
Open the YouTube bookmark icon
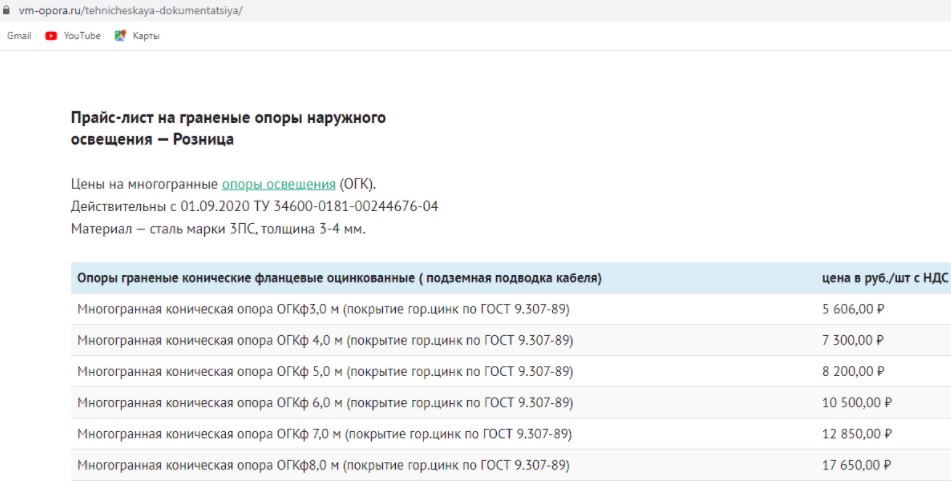51,36
